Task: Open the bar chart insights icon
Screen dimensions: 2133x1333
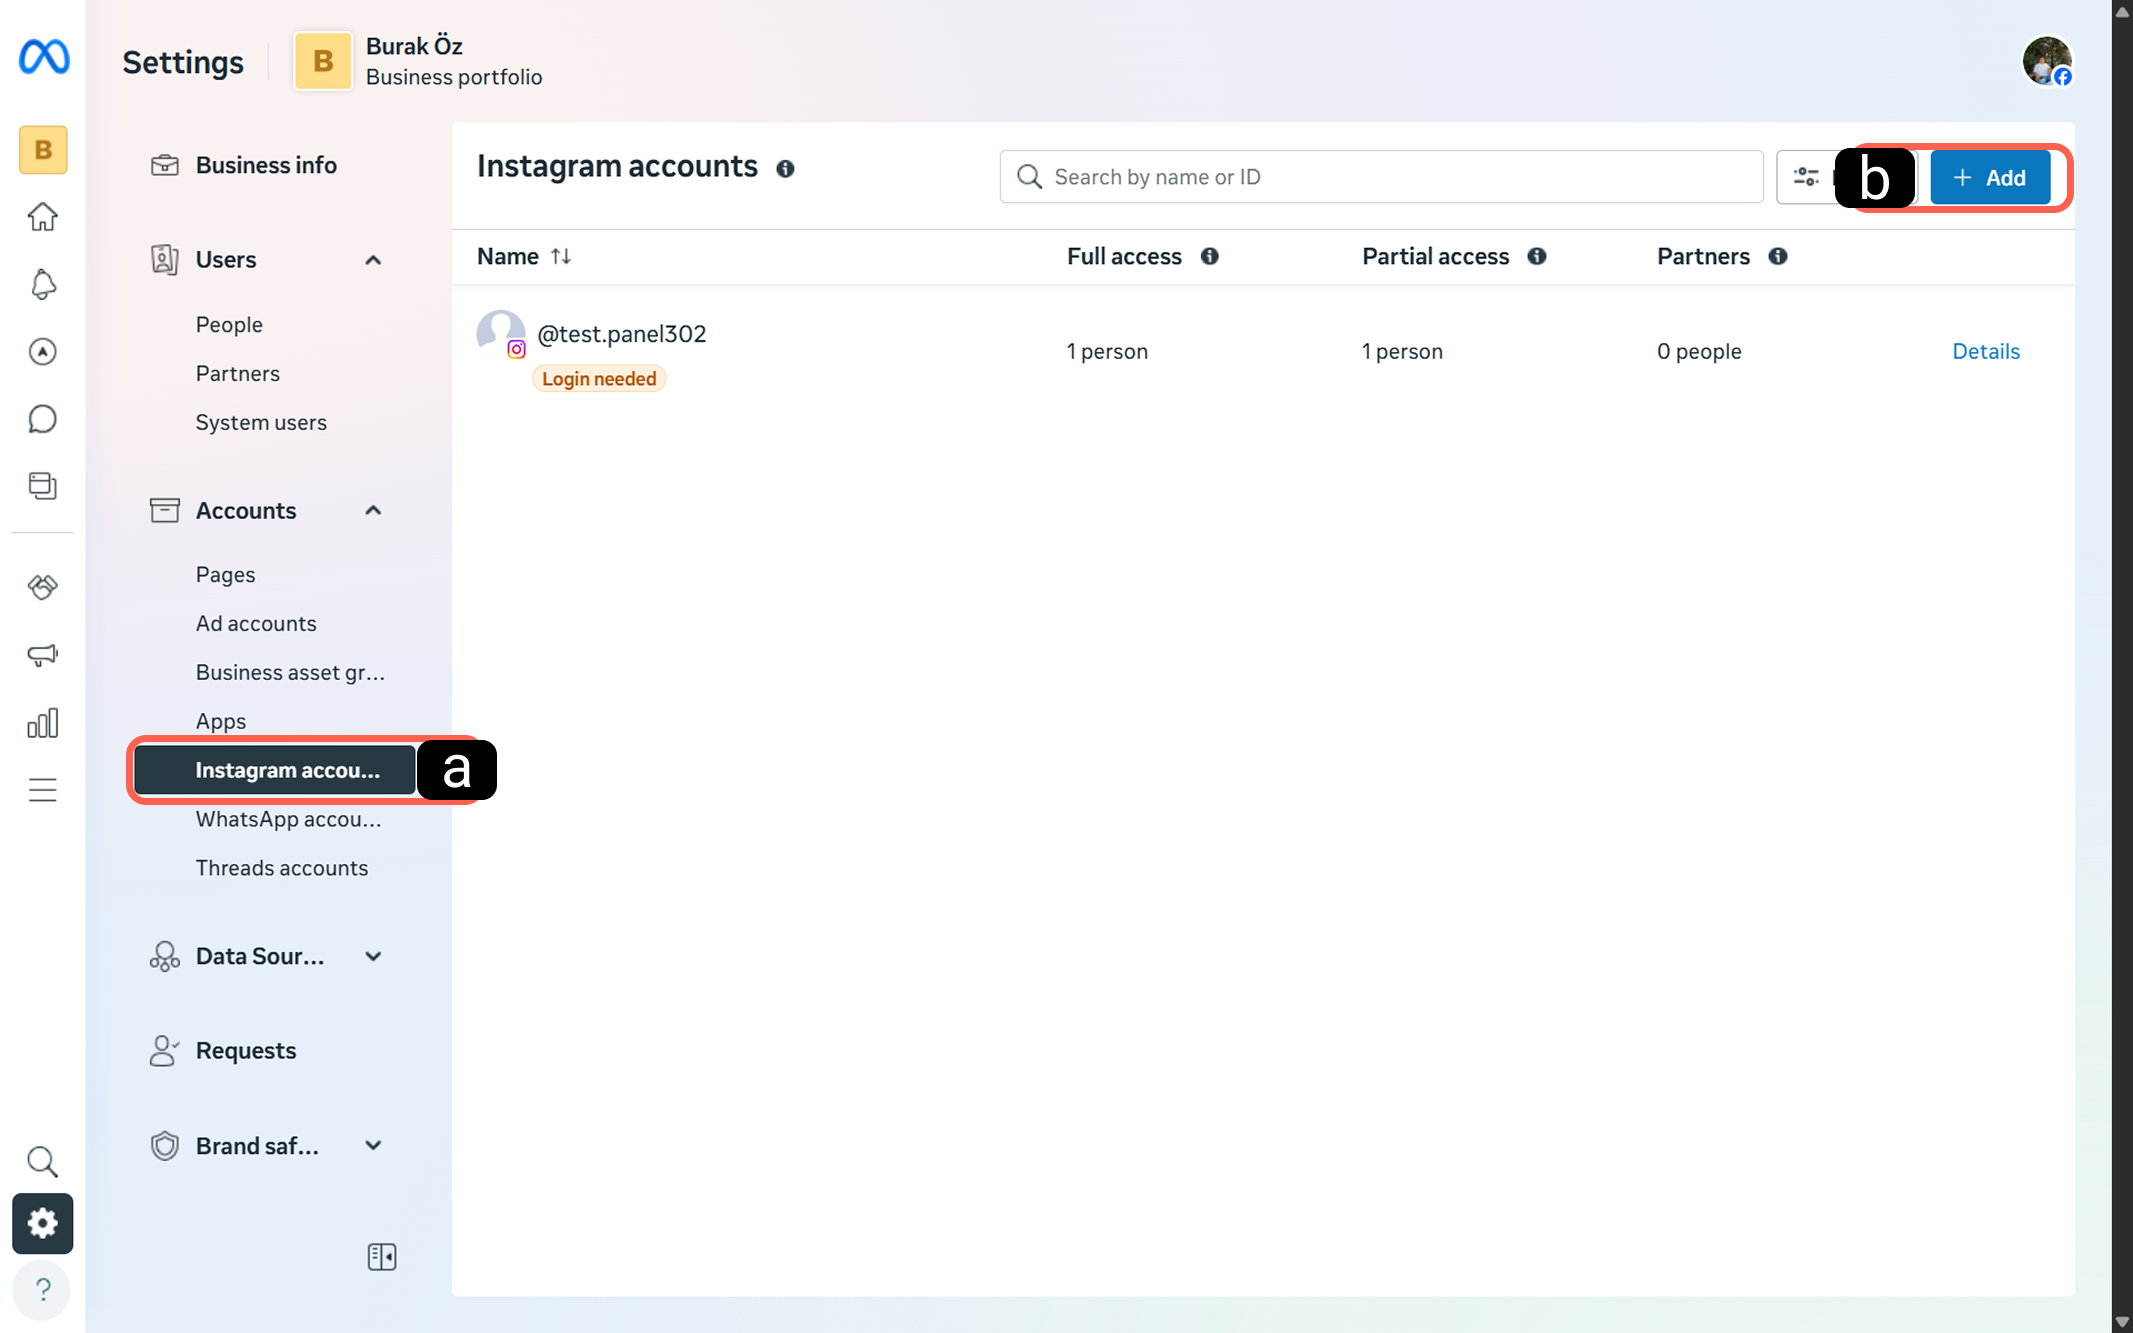Action: pos(43,723)
